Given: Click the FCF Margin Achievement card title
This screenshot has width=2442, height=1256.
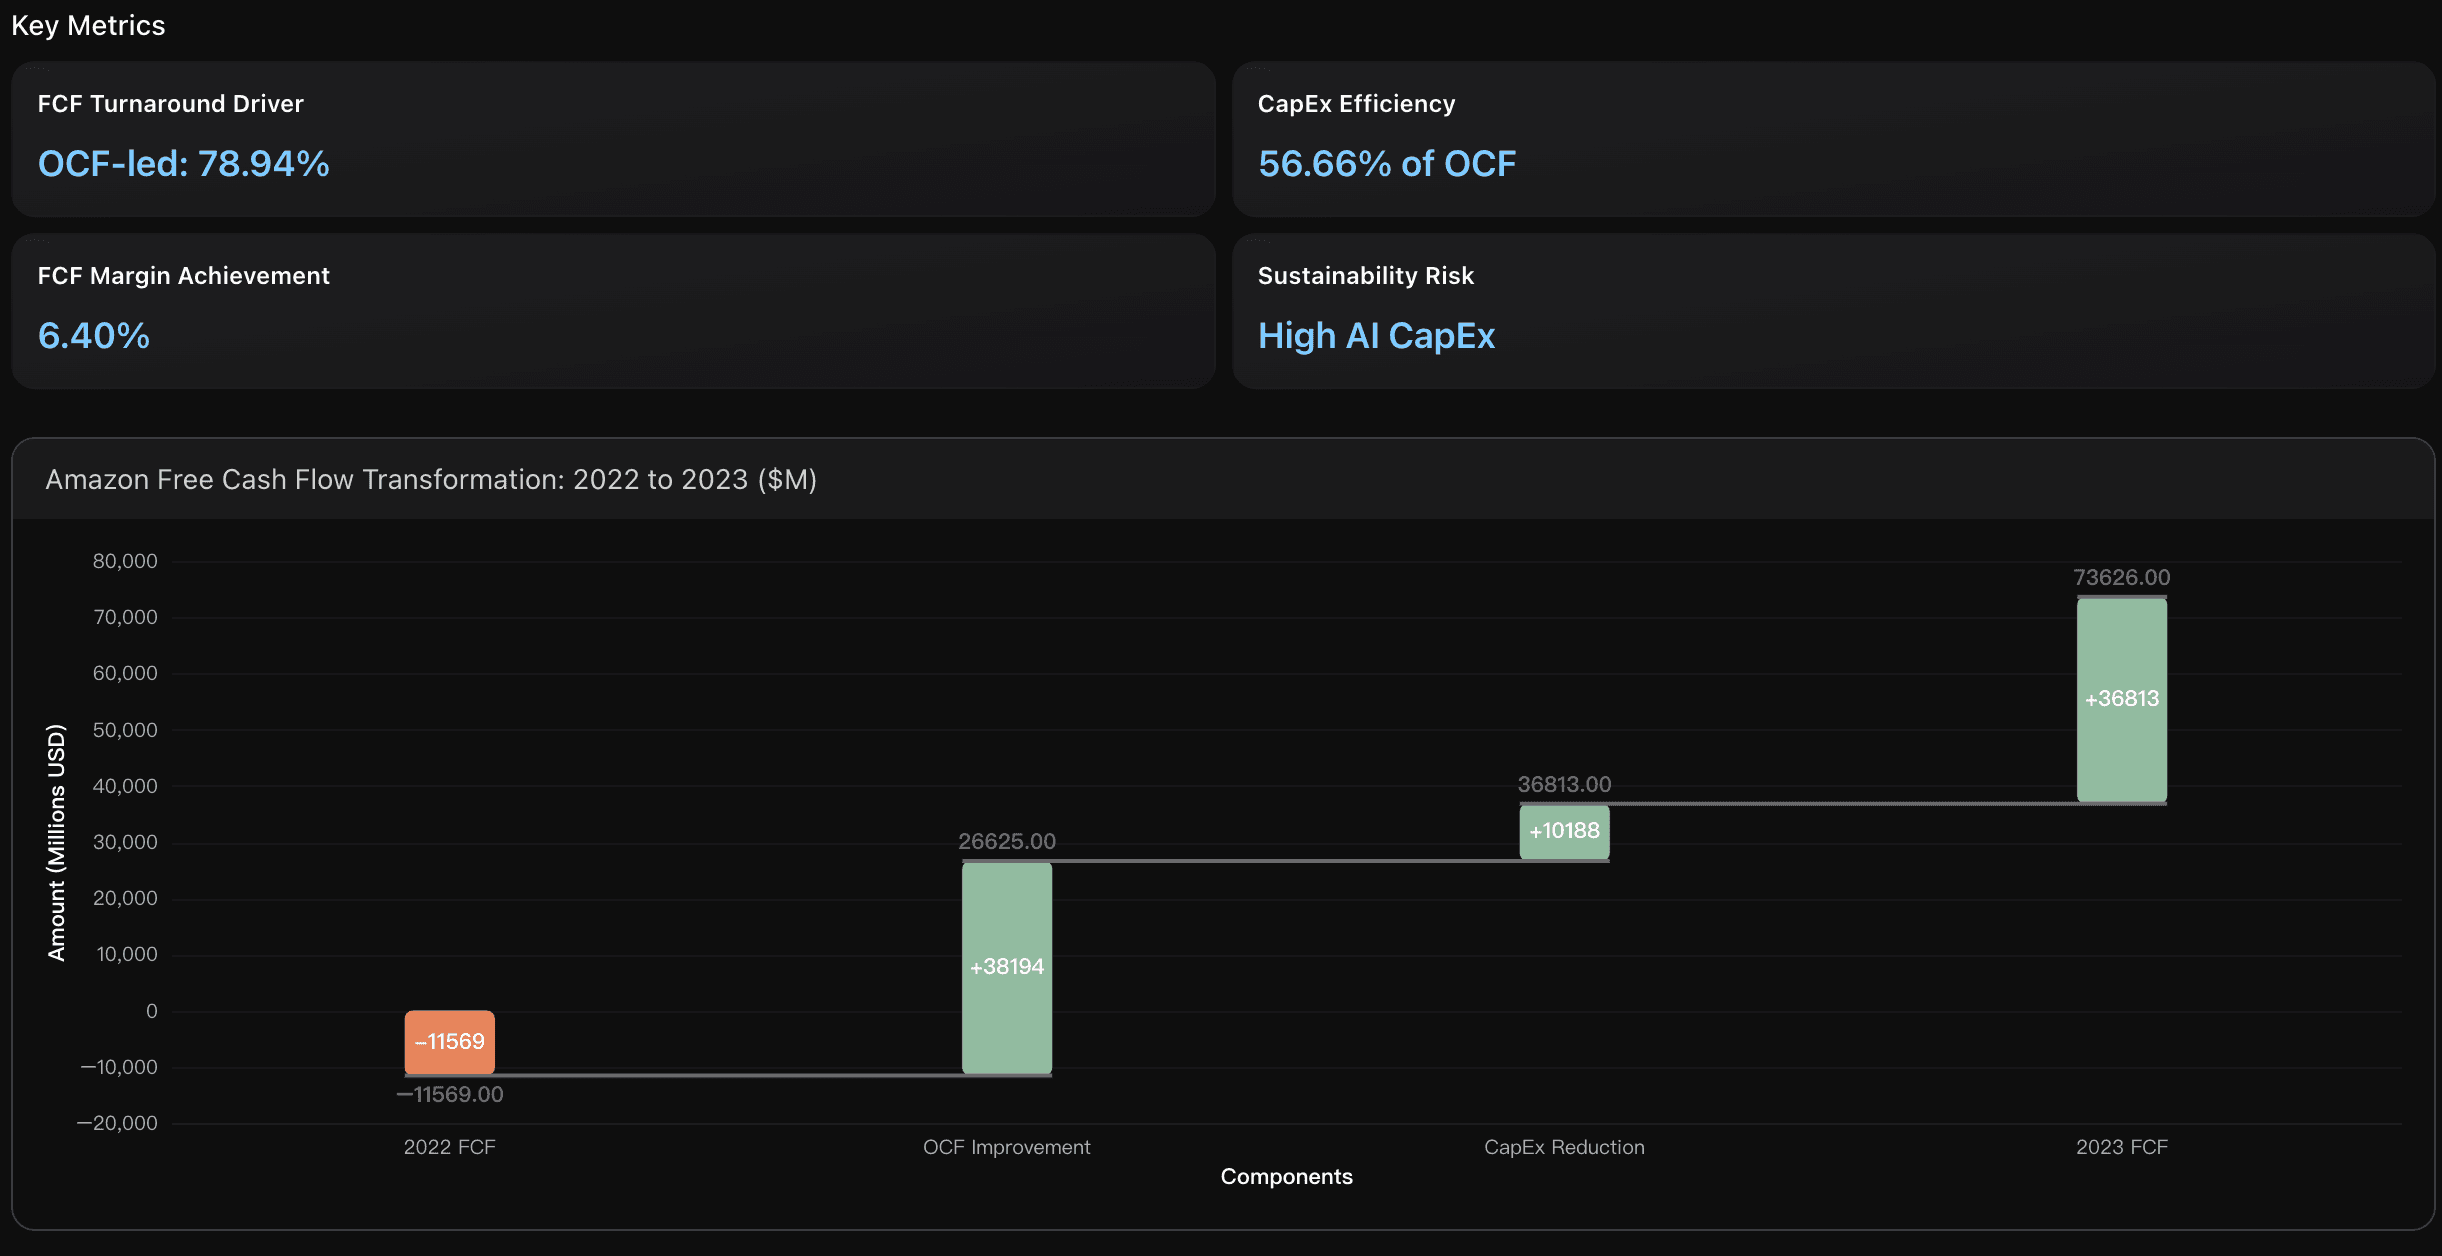Looking at the screenshot, I should coord(184,276).
